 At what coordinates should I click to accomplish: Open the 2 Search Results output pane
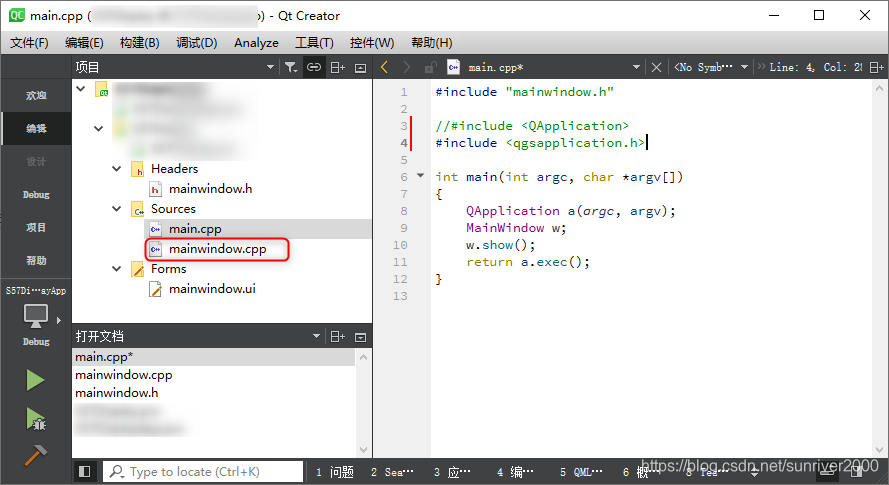coord(392,472)
